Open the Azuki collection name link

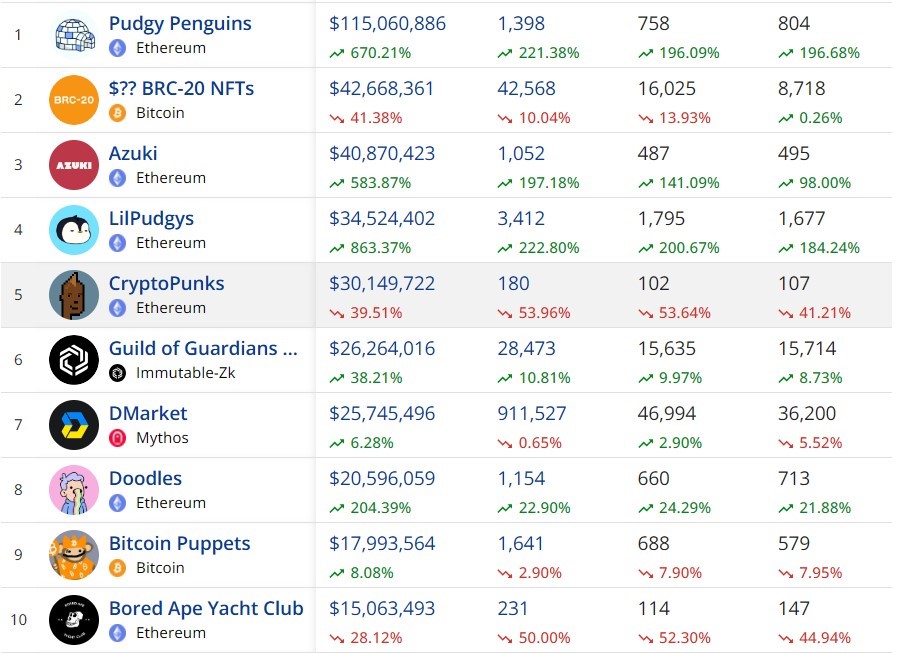click(133, 154)
